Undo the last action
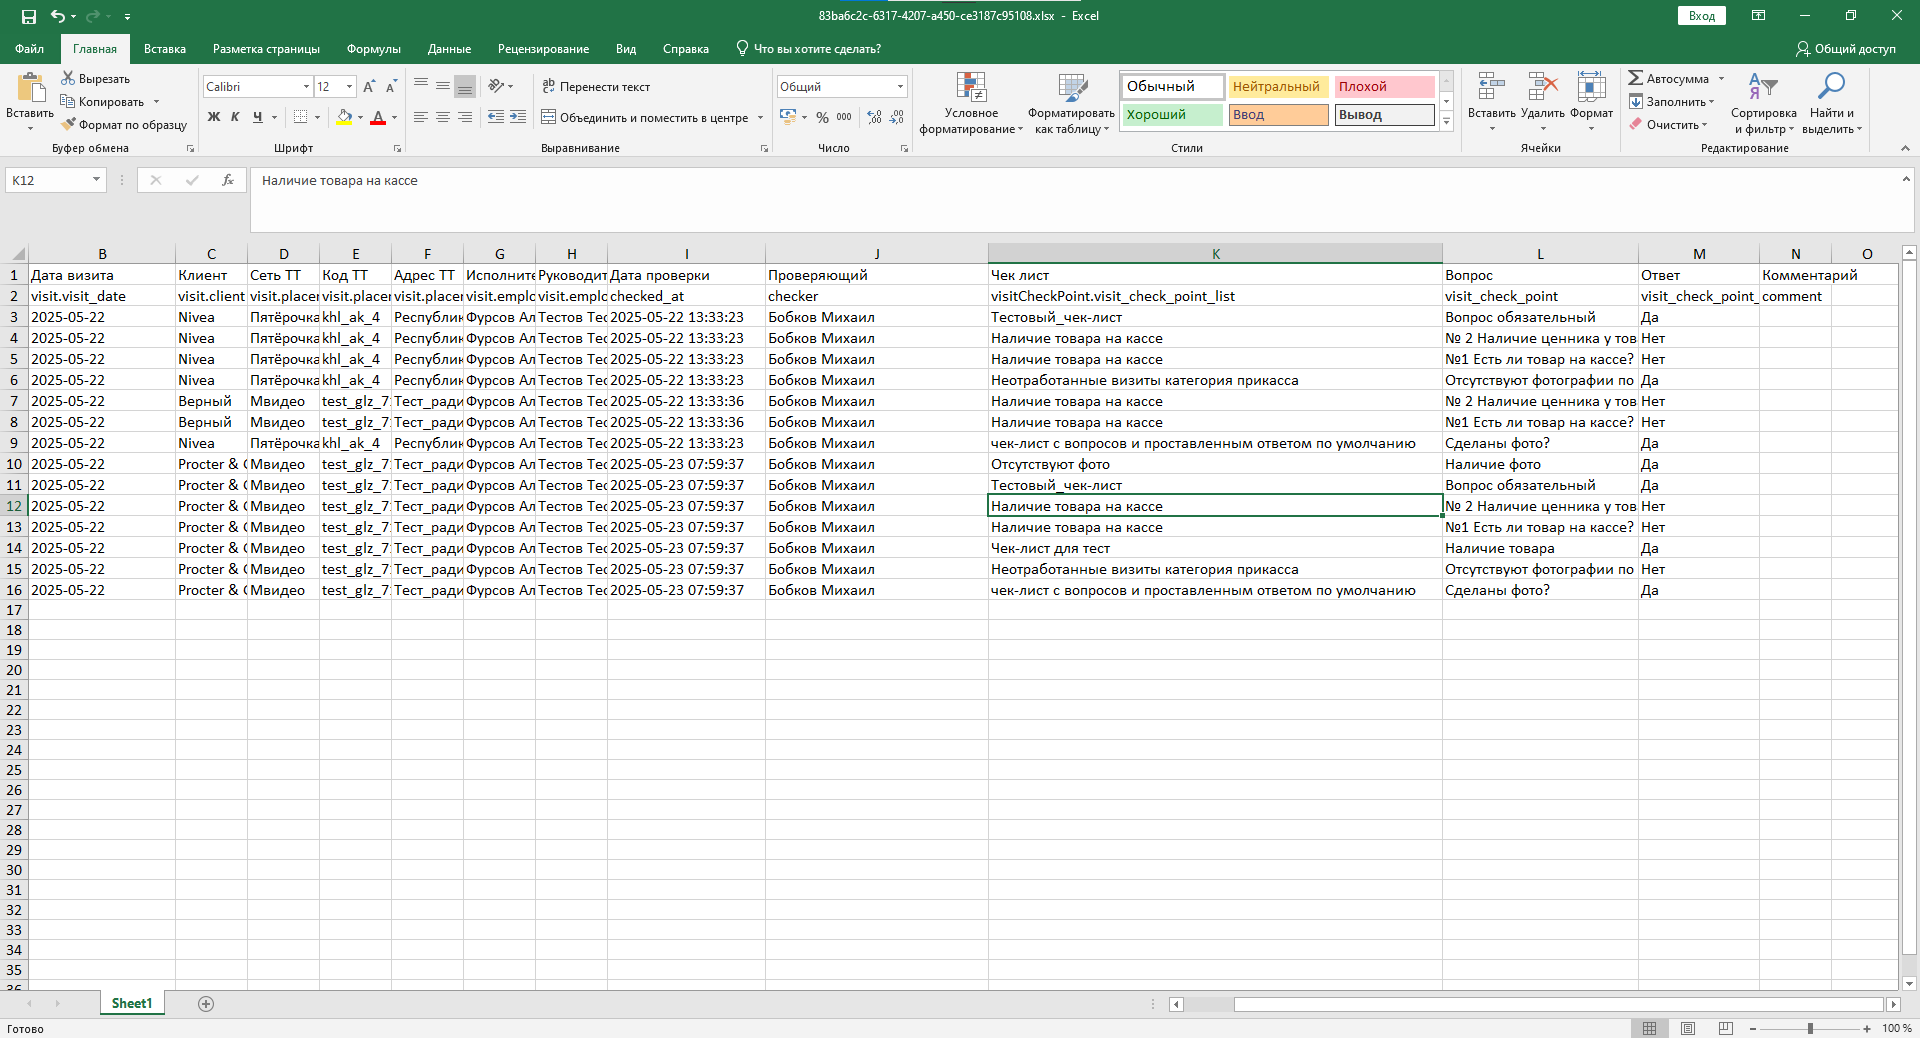Viewport: 1920px width, 1038px height. (x=58, y=16)
